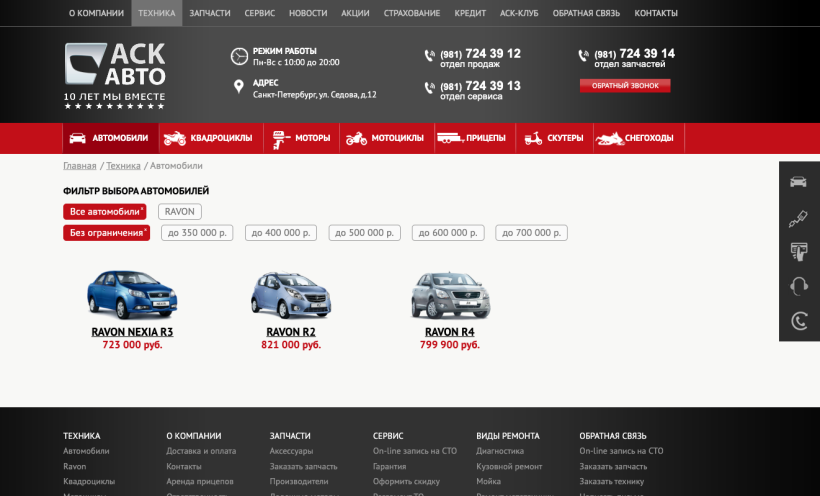The width and height of the screenshot is (820, 496).
Task: Click the Обратный звонок button
Action: (x=625, y=85)
